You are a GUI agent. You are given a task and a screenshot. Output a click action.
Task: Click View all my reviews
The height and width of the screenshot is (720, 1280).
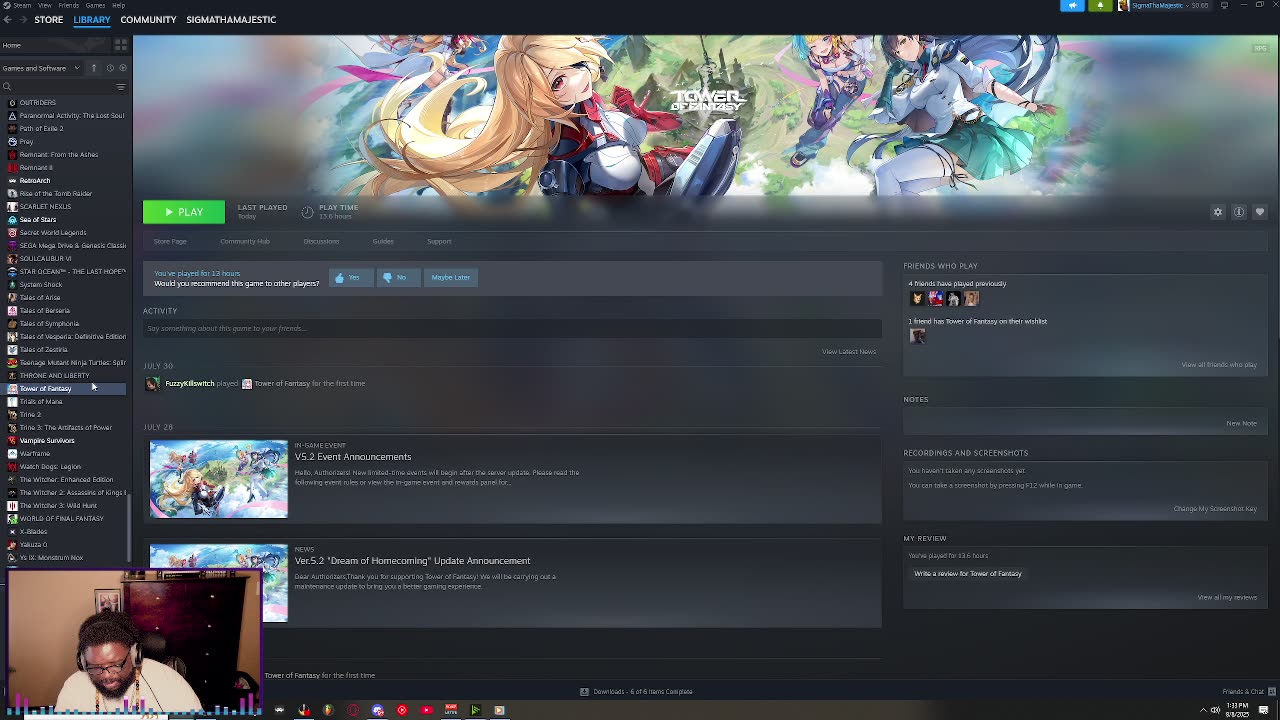pos(1227,597)
